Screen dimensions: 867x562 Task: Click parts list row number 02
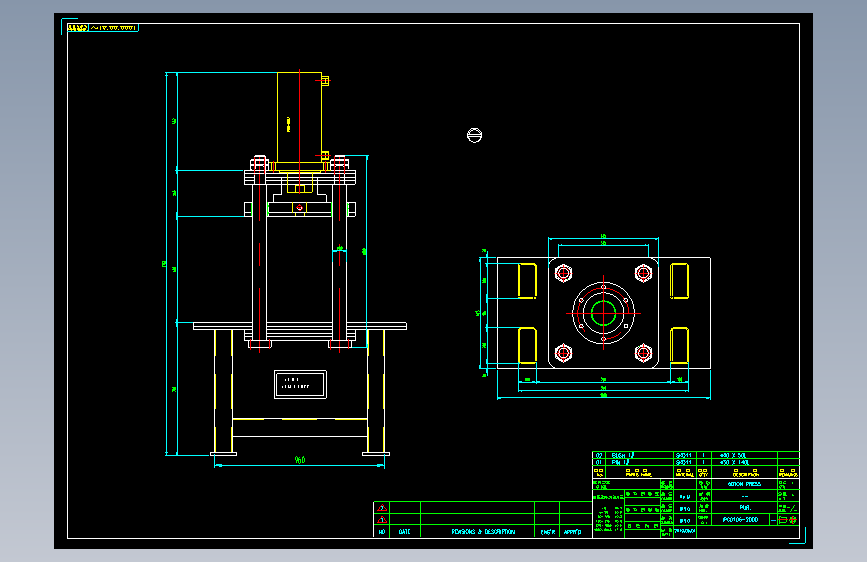coord(598,456)
